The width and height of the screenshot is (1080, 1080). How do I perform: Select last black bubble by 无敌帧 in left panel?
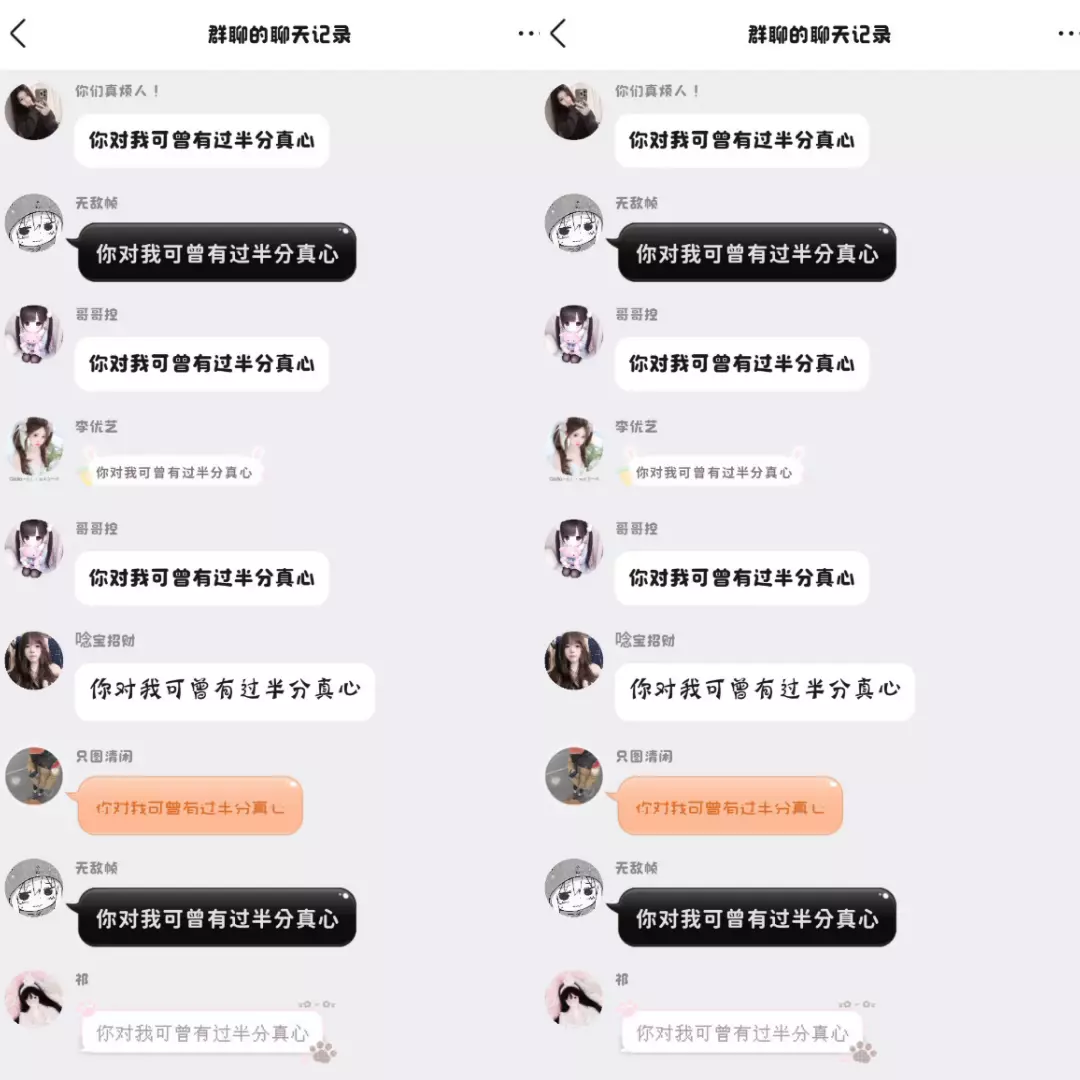216,917
